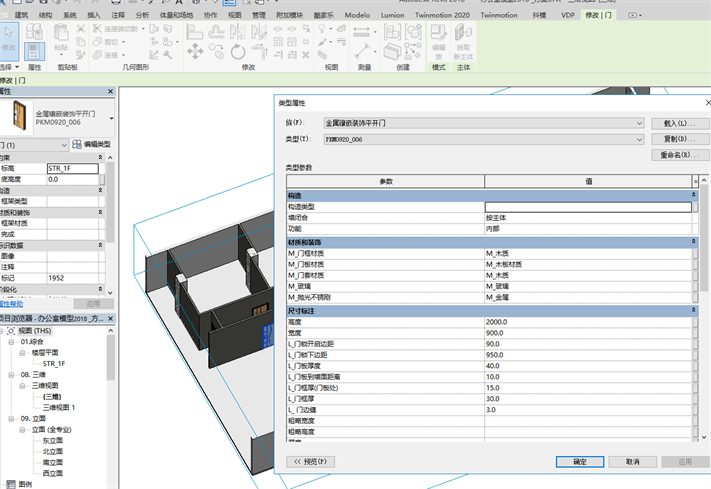Open the 族(F) family combo box
The image size is (711, 489).
484,123
